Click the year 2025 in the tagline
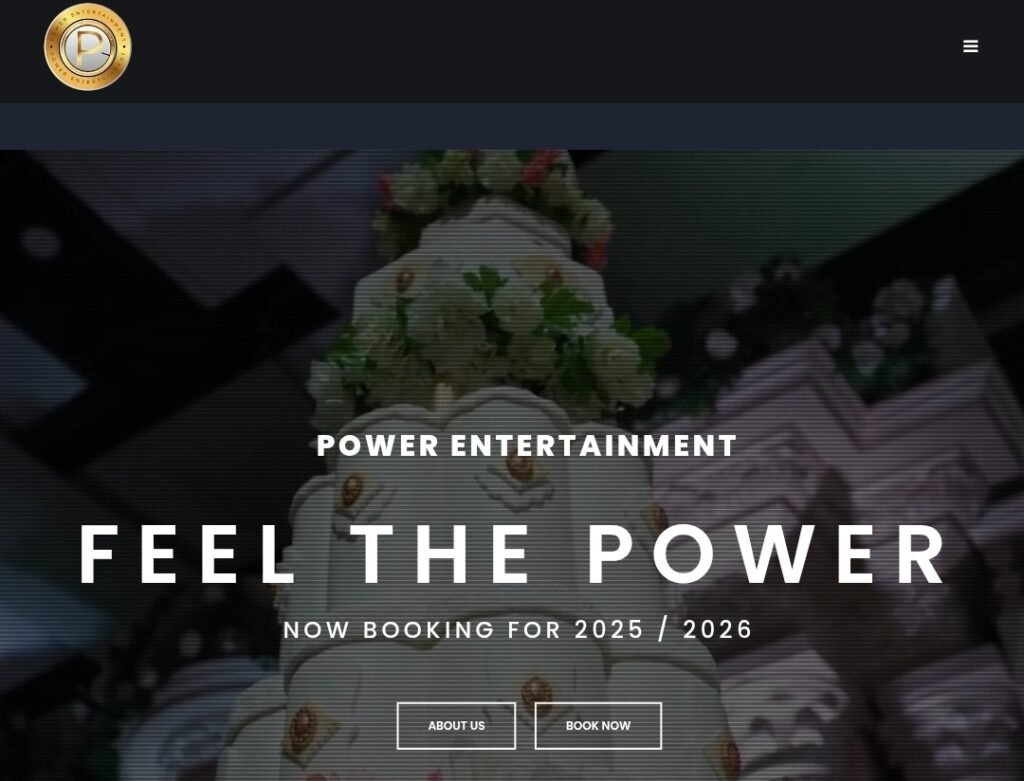The image size is (1024, 781). [609, 630]
